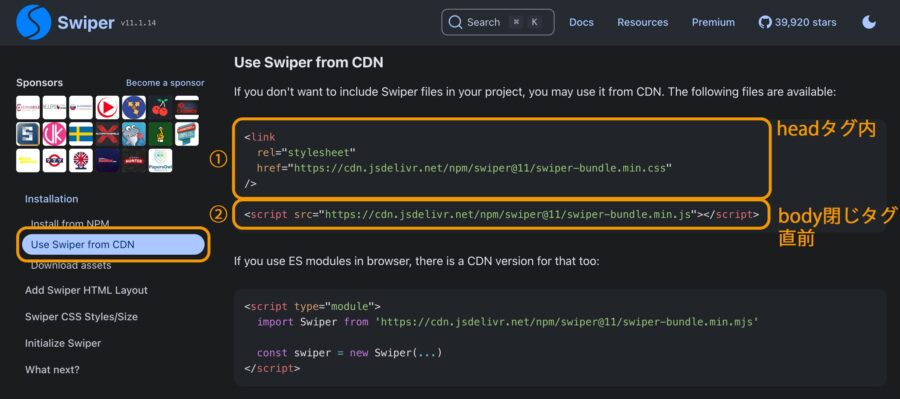900x399 pixels.
Task: Open green giraffe sponsor logo
Action: click(x=160, y=134)
